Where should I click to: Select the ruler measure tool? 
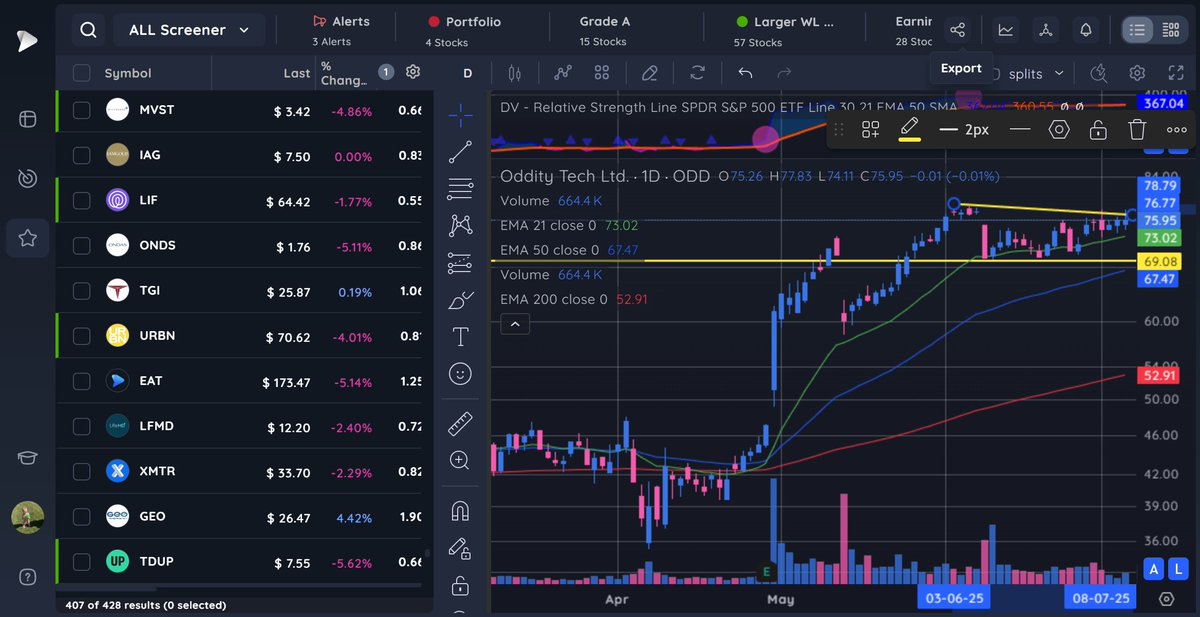[x=460, y=423]
